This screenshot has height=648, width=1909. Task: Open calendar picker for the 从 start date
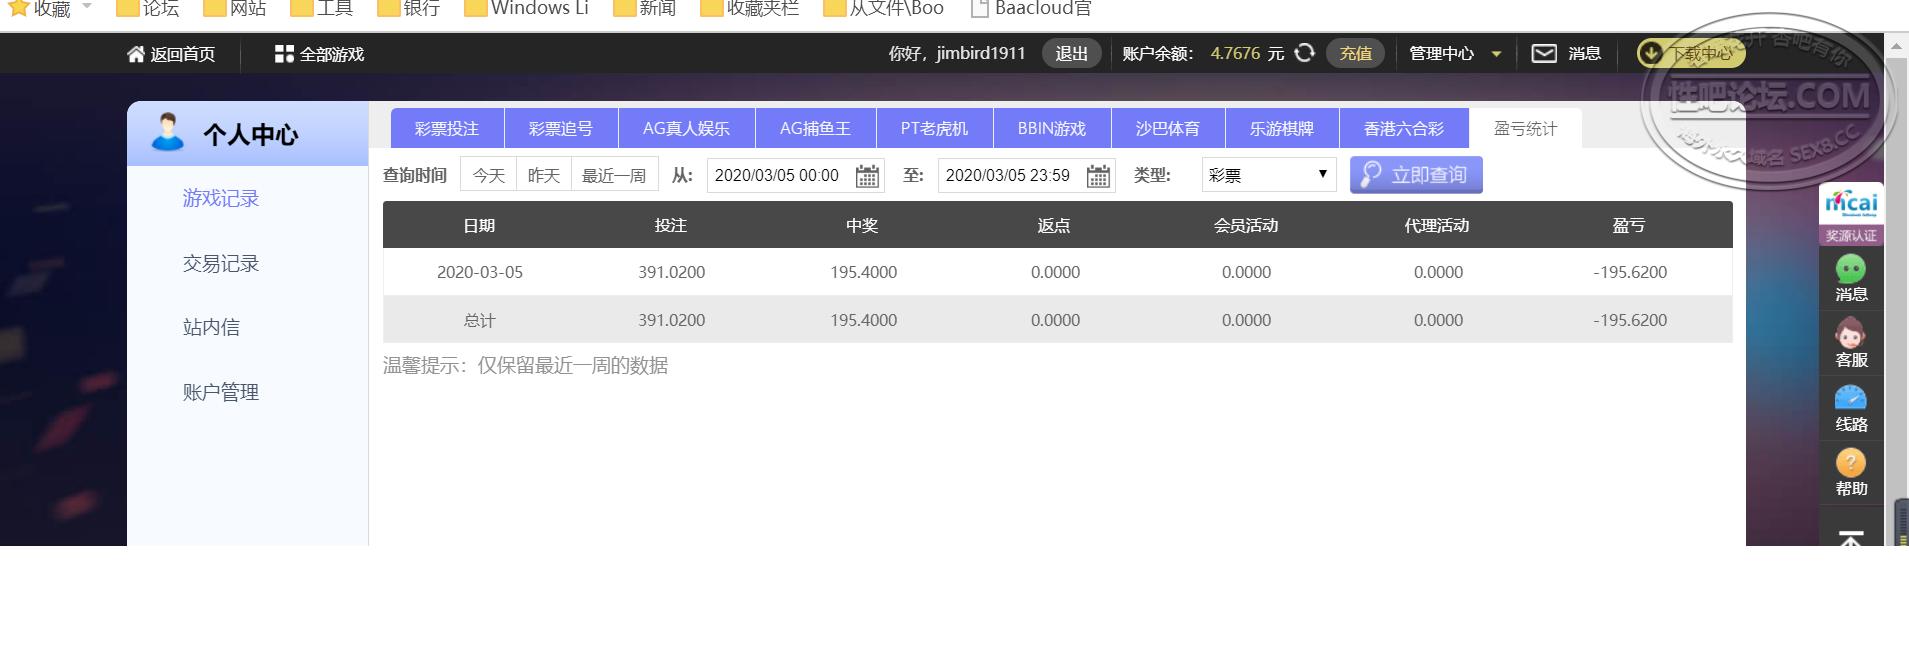tap(867, 176)
